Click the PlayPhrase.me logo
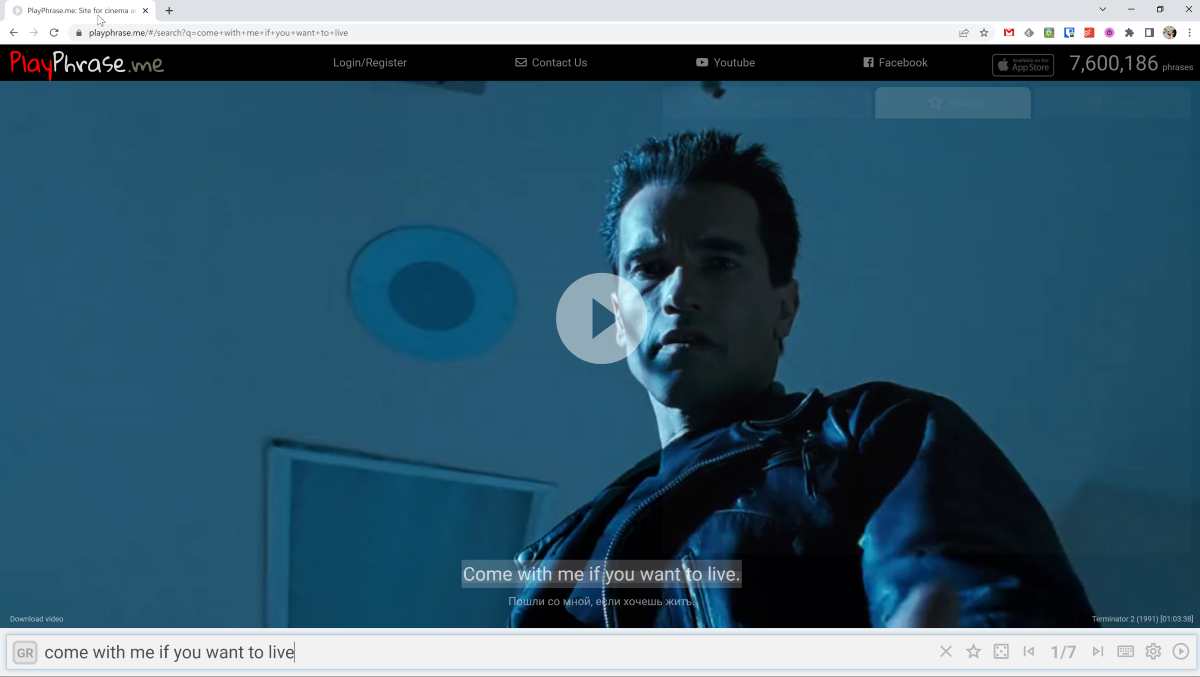This screenshot has height=677, width=1200. (x=87, y=64)
